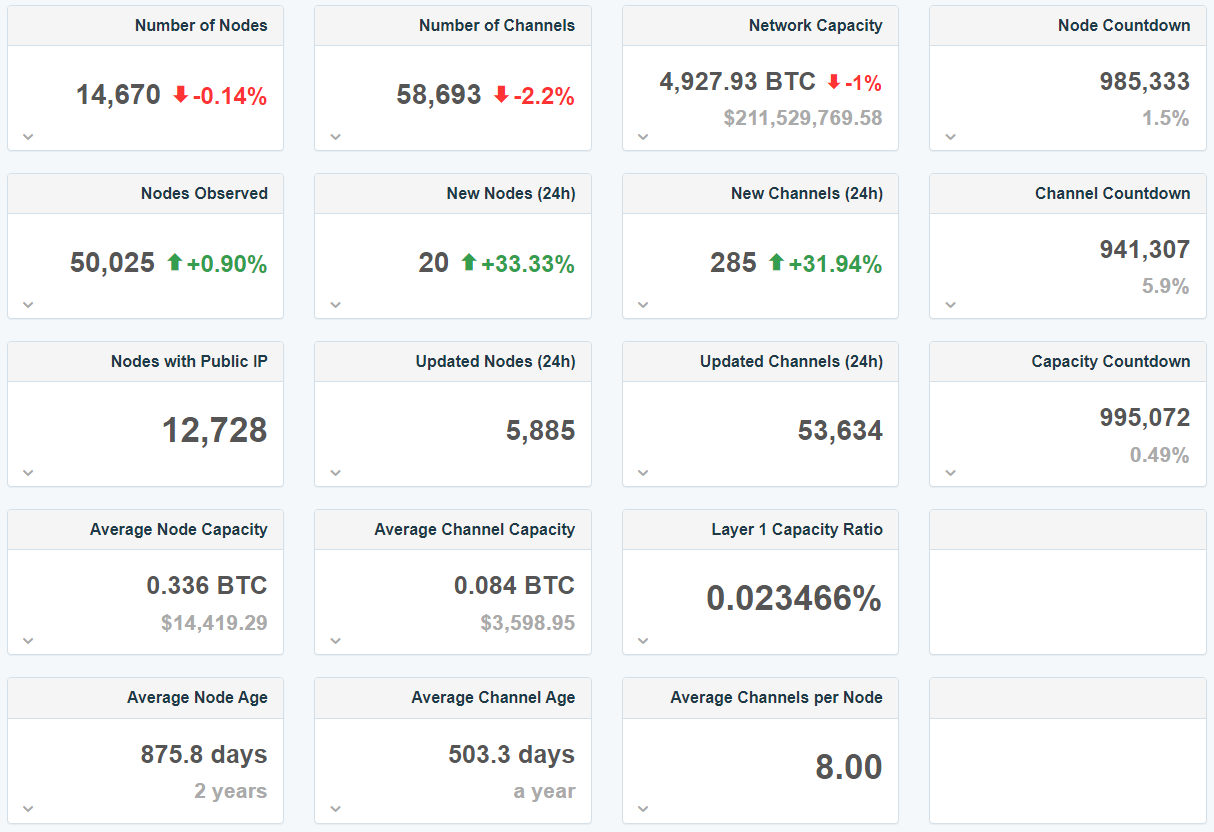The width and height of the screenshot is (1214, 832).
Task: Click the green up arrow in Nodes Observed
Action: (175, 263)
